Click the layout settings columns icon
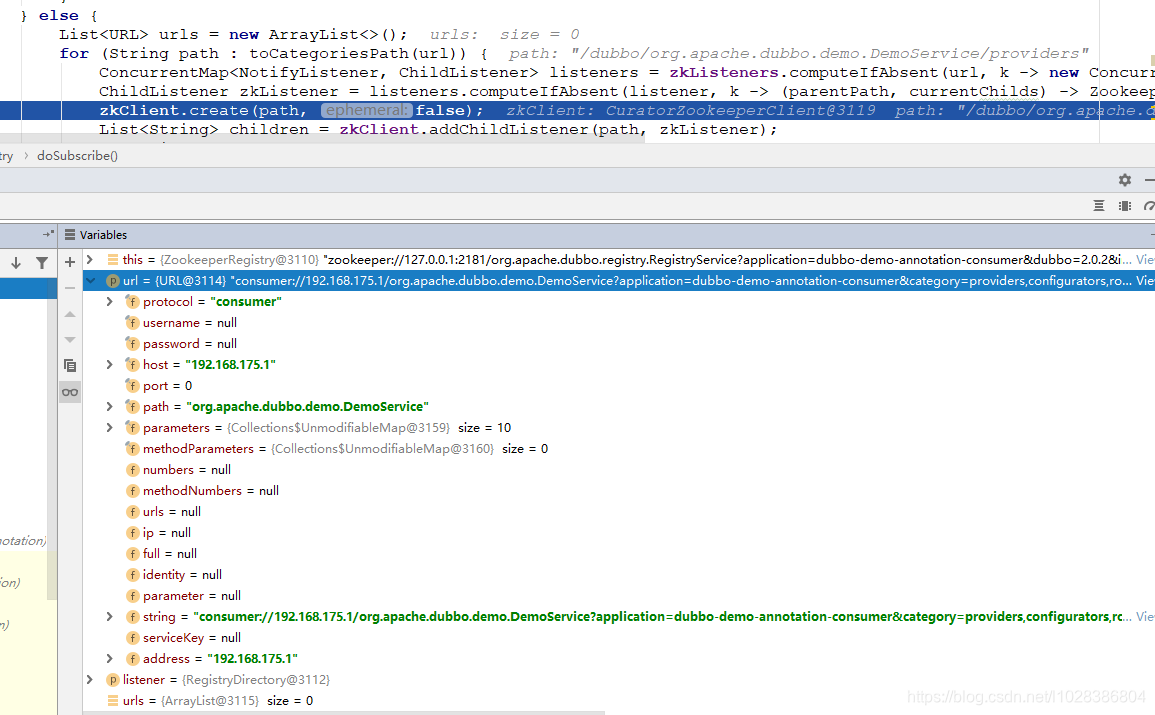 [x=1124, y=206]
